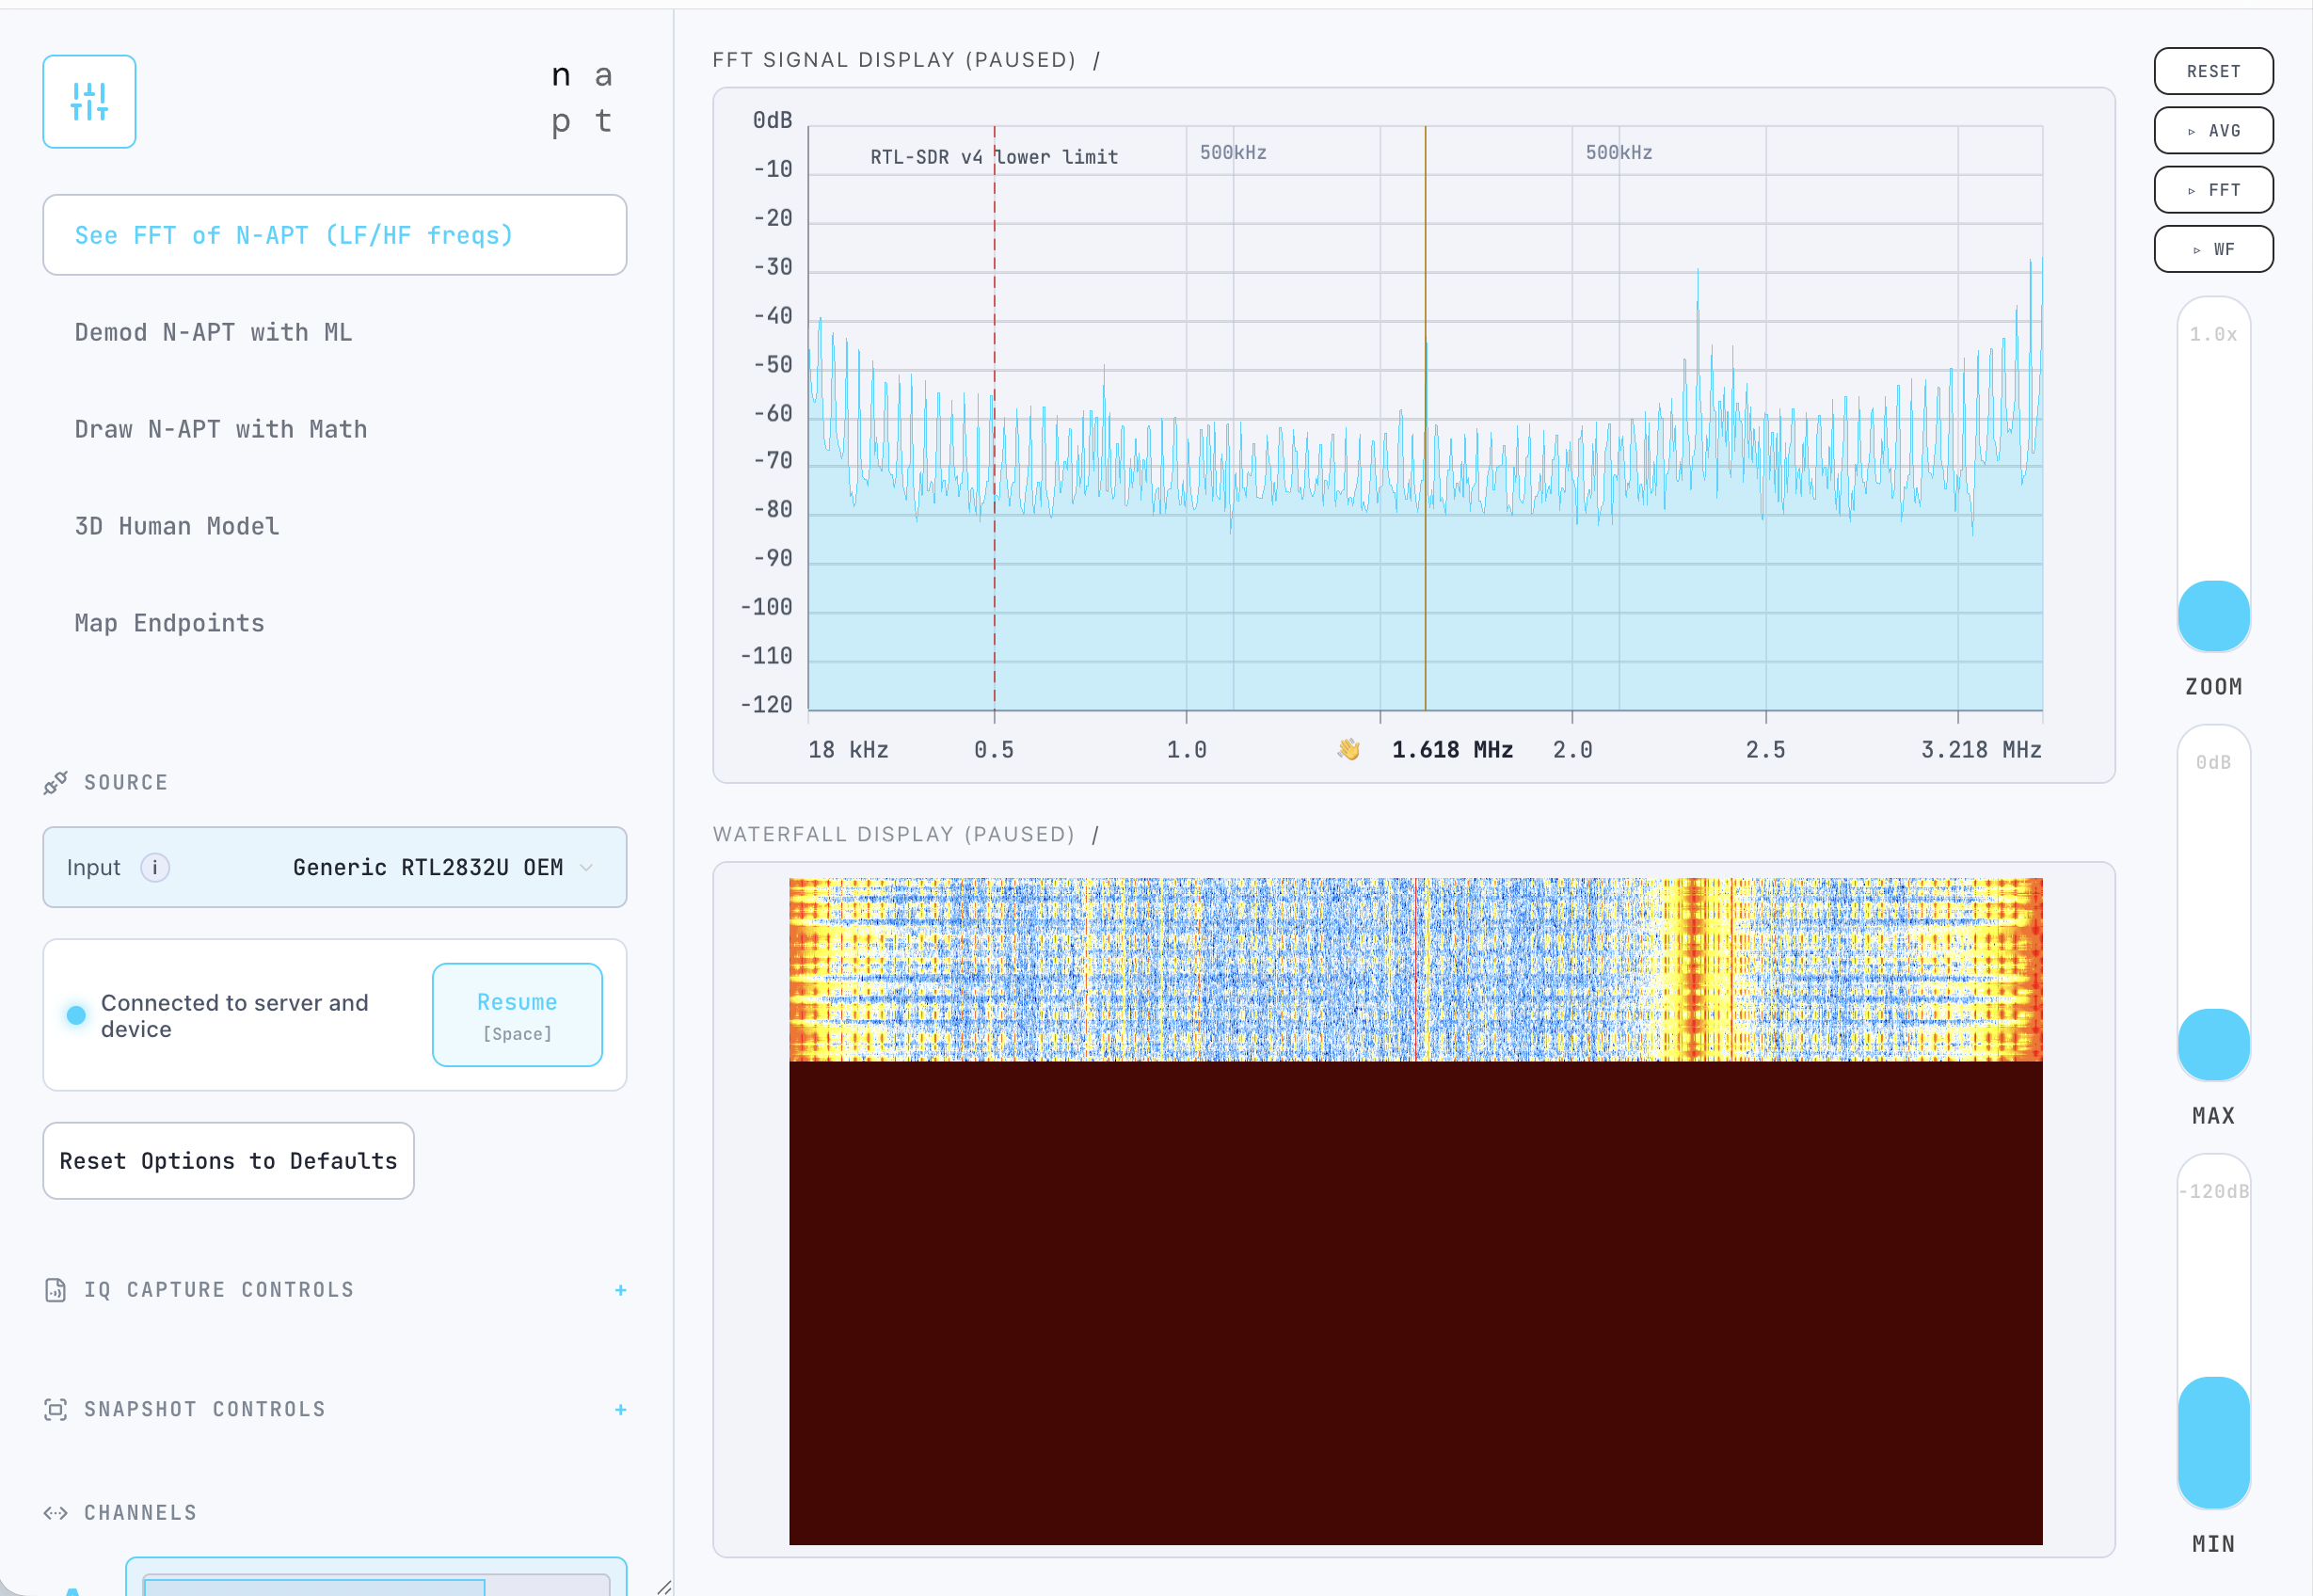
Task: Click the Channels code-bracket icon
Action: point(57,1512)
